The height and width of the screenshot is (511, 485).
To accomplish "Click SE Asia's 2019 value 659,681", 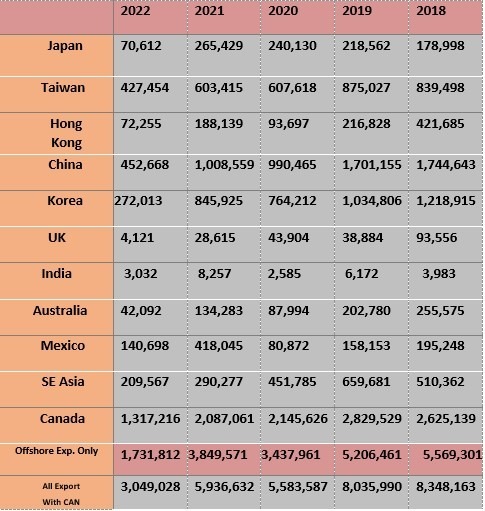I will [366, 382].
